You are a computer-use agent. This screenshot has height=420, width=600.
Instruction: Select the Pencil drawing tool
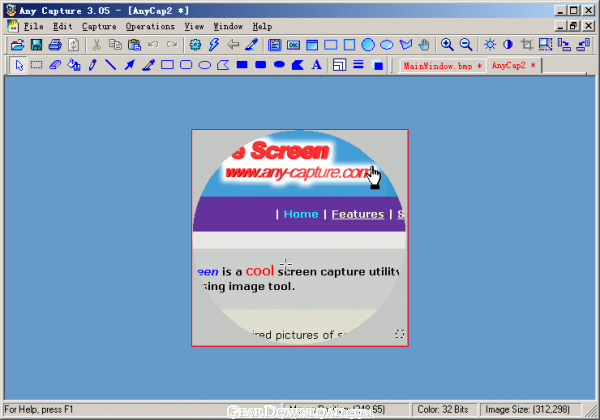pos(92,65)
